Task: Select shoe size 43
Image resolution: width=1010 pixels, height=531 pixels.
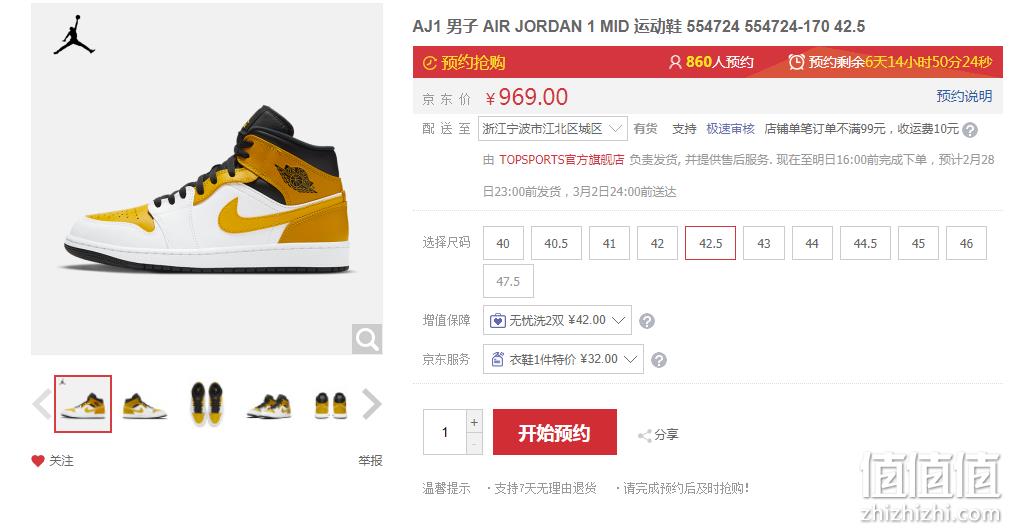Action: 764,244
